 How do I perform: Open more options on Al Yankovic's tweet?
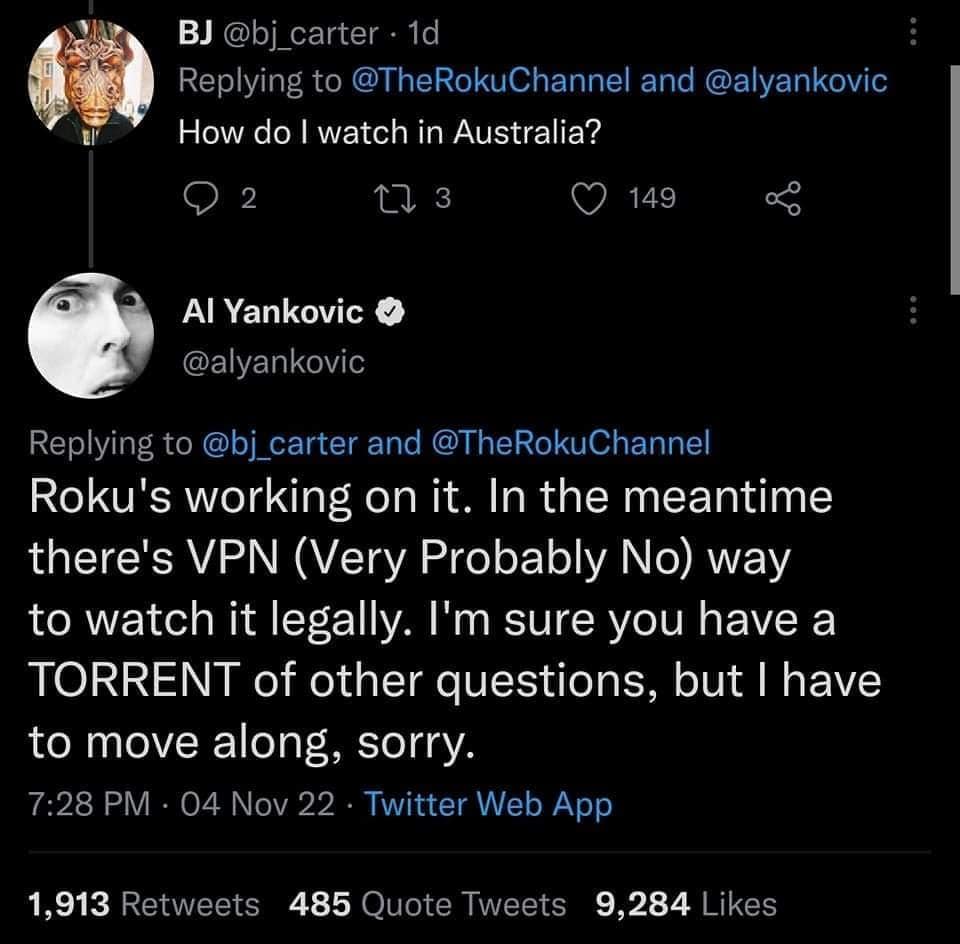tap(911, 312)
